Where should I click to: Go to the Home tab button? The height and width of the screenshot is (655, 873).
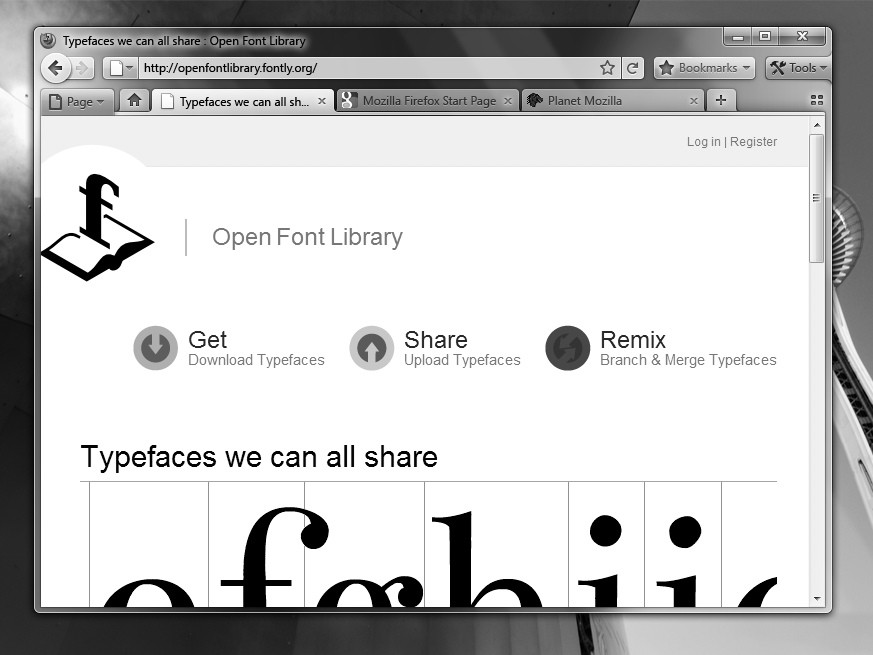[x=134, y=100]
